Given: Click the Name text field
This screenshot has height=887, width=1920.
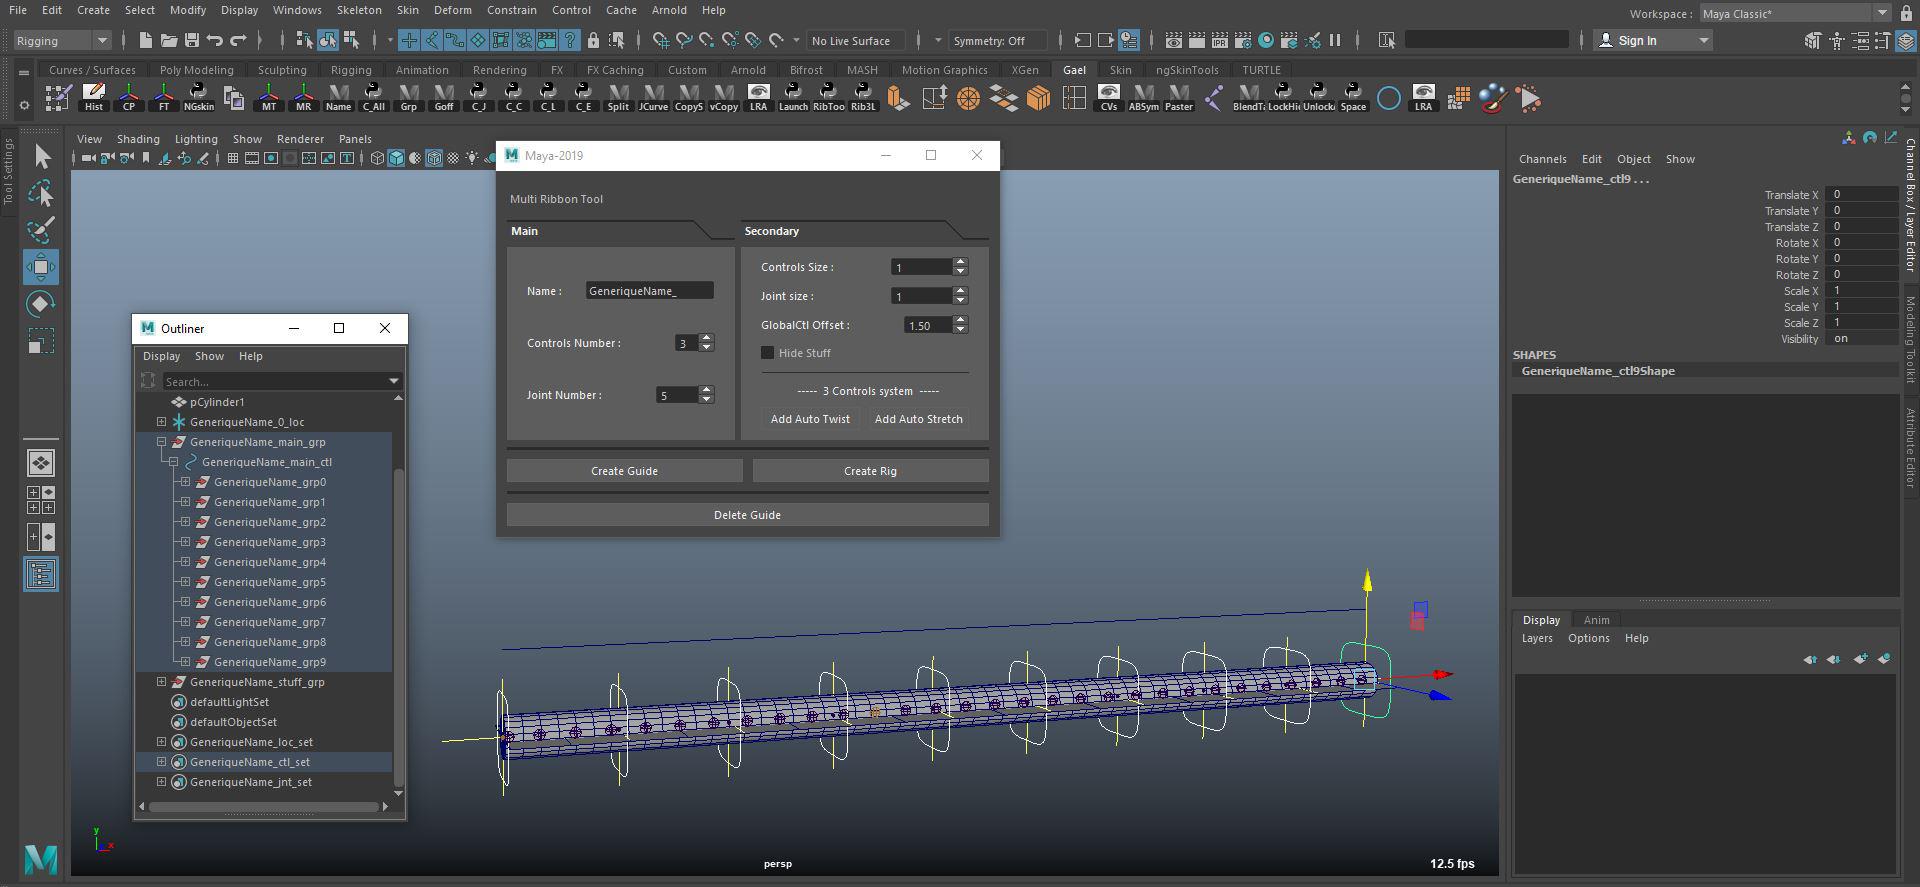Looking at the screenshot, I should [x=649, y=291].
